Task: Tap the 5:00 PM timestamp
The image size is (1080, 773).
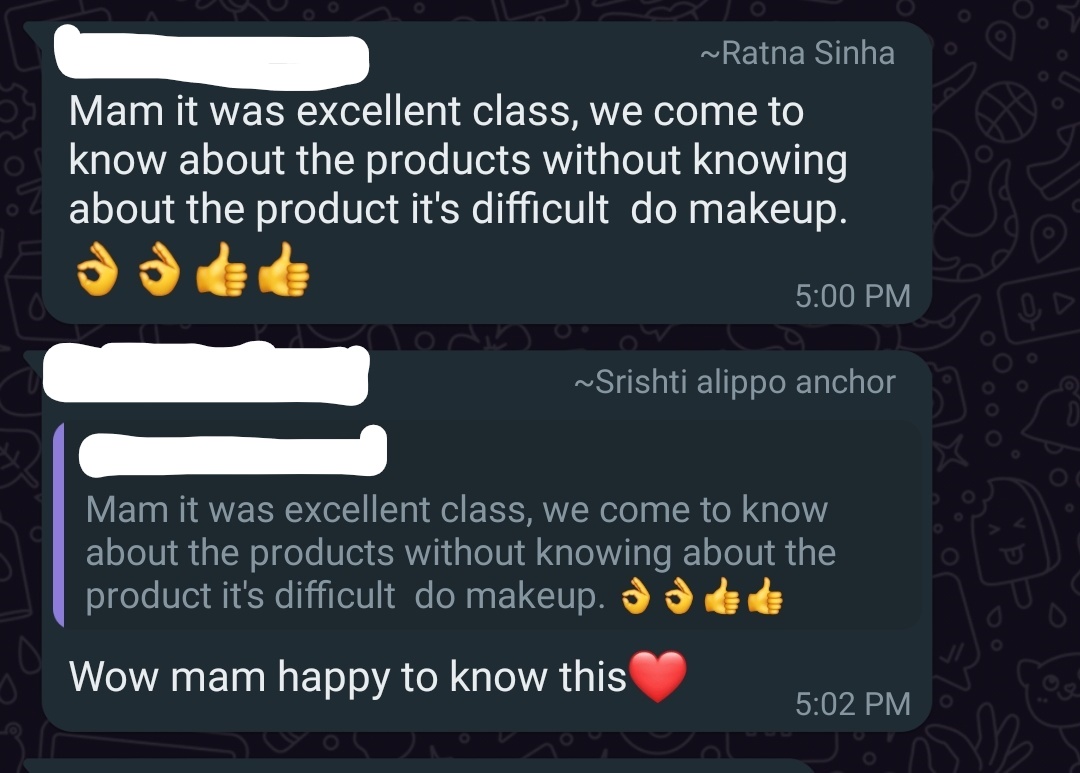Action: point(853,296)
